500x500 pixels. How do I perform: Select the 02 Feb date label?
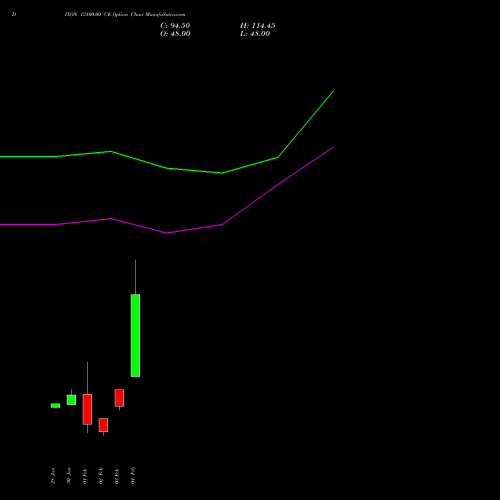pos(101,476)
